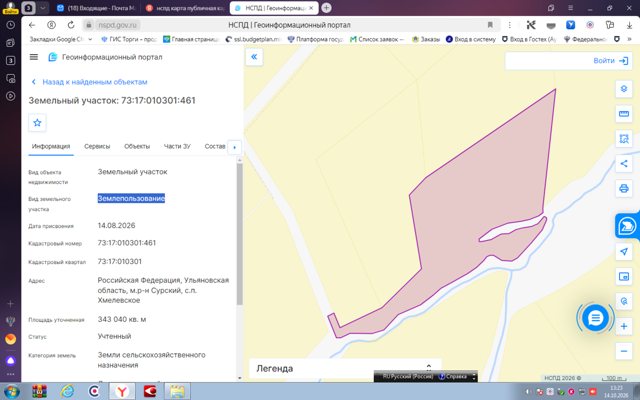Open the history clock icon in sidebar

pos(11,25)
